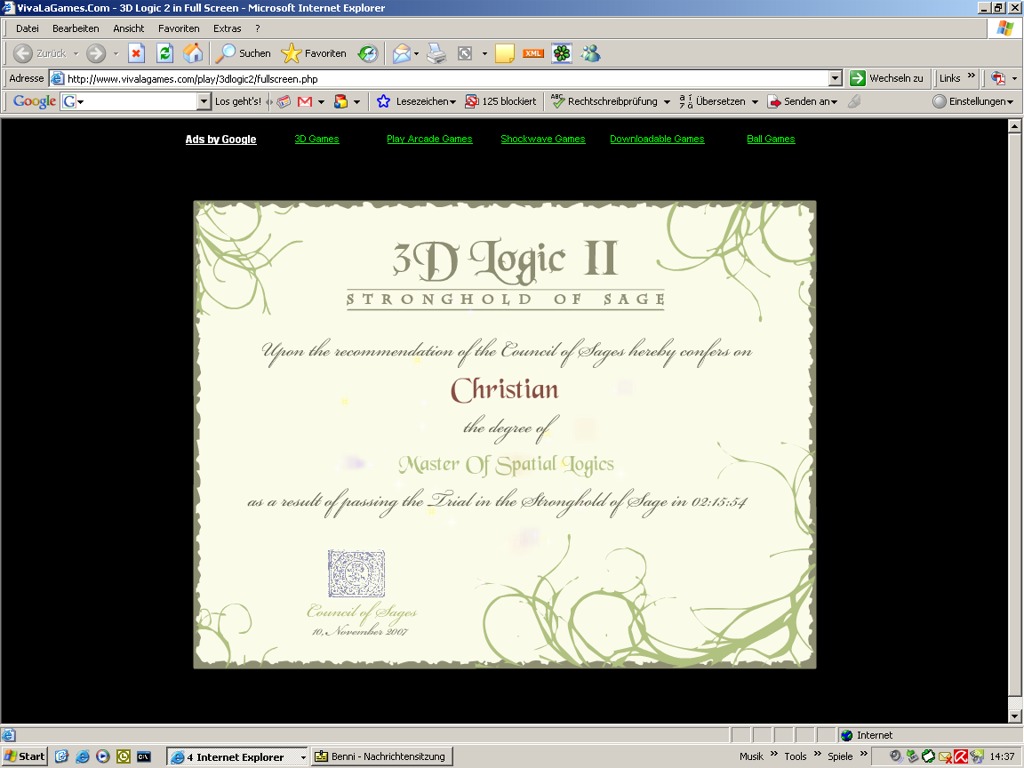Click the Stop loading icon

click(137, 53)
